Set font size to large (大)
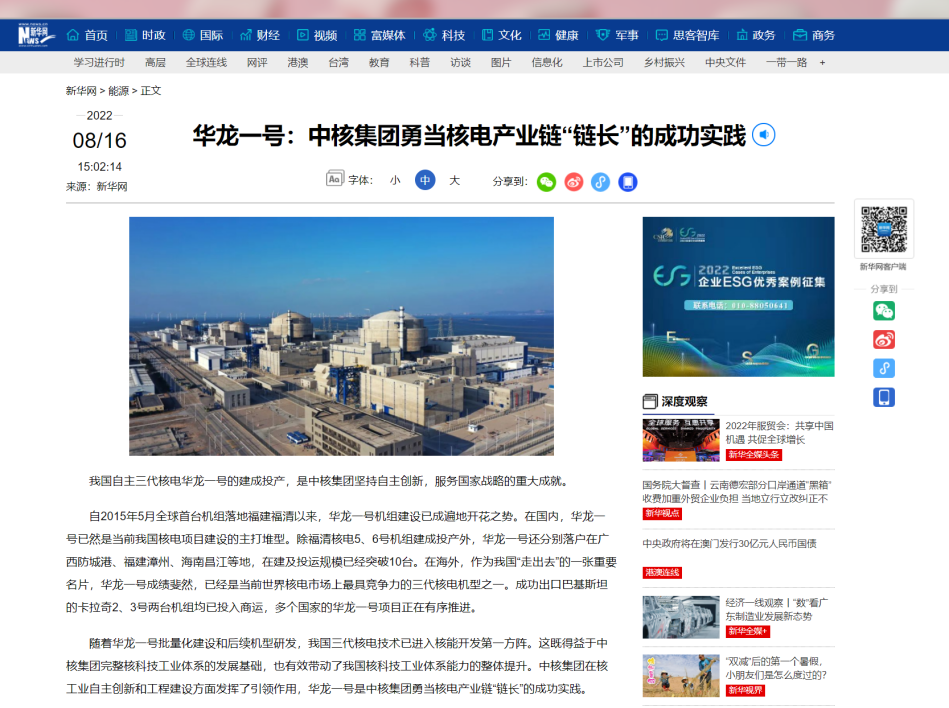949x708 pixels. [x=454, y=181]
